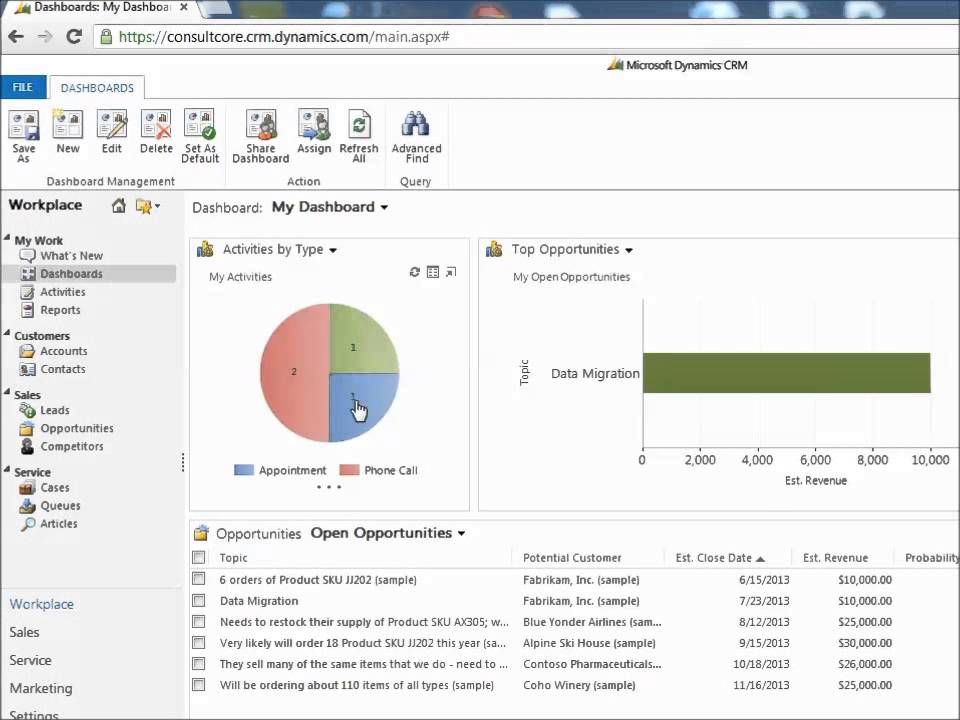Click the green Data Migration bar
960x720 pixels.
[x=786, y=373]
